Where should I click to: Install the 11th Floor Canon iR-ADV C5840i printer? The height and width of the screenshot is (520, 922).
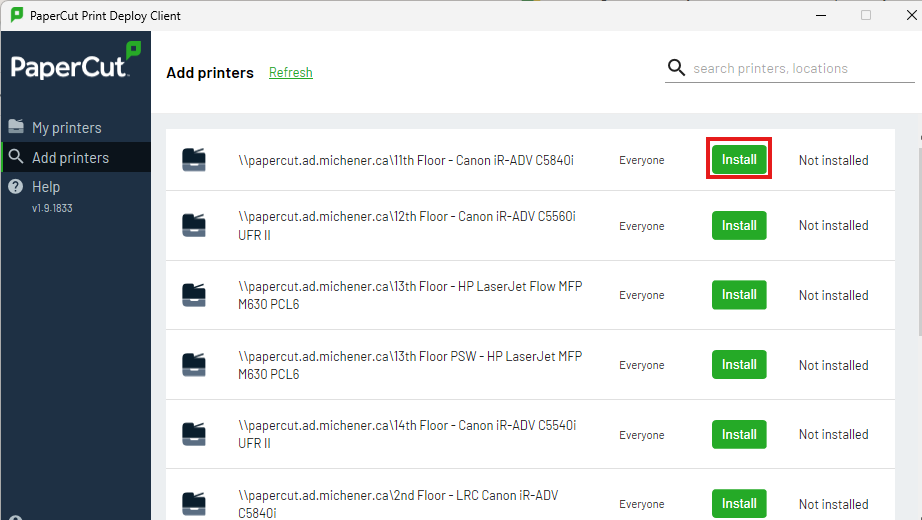pyautogui.click(x=739, y=160)
